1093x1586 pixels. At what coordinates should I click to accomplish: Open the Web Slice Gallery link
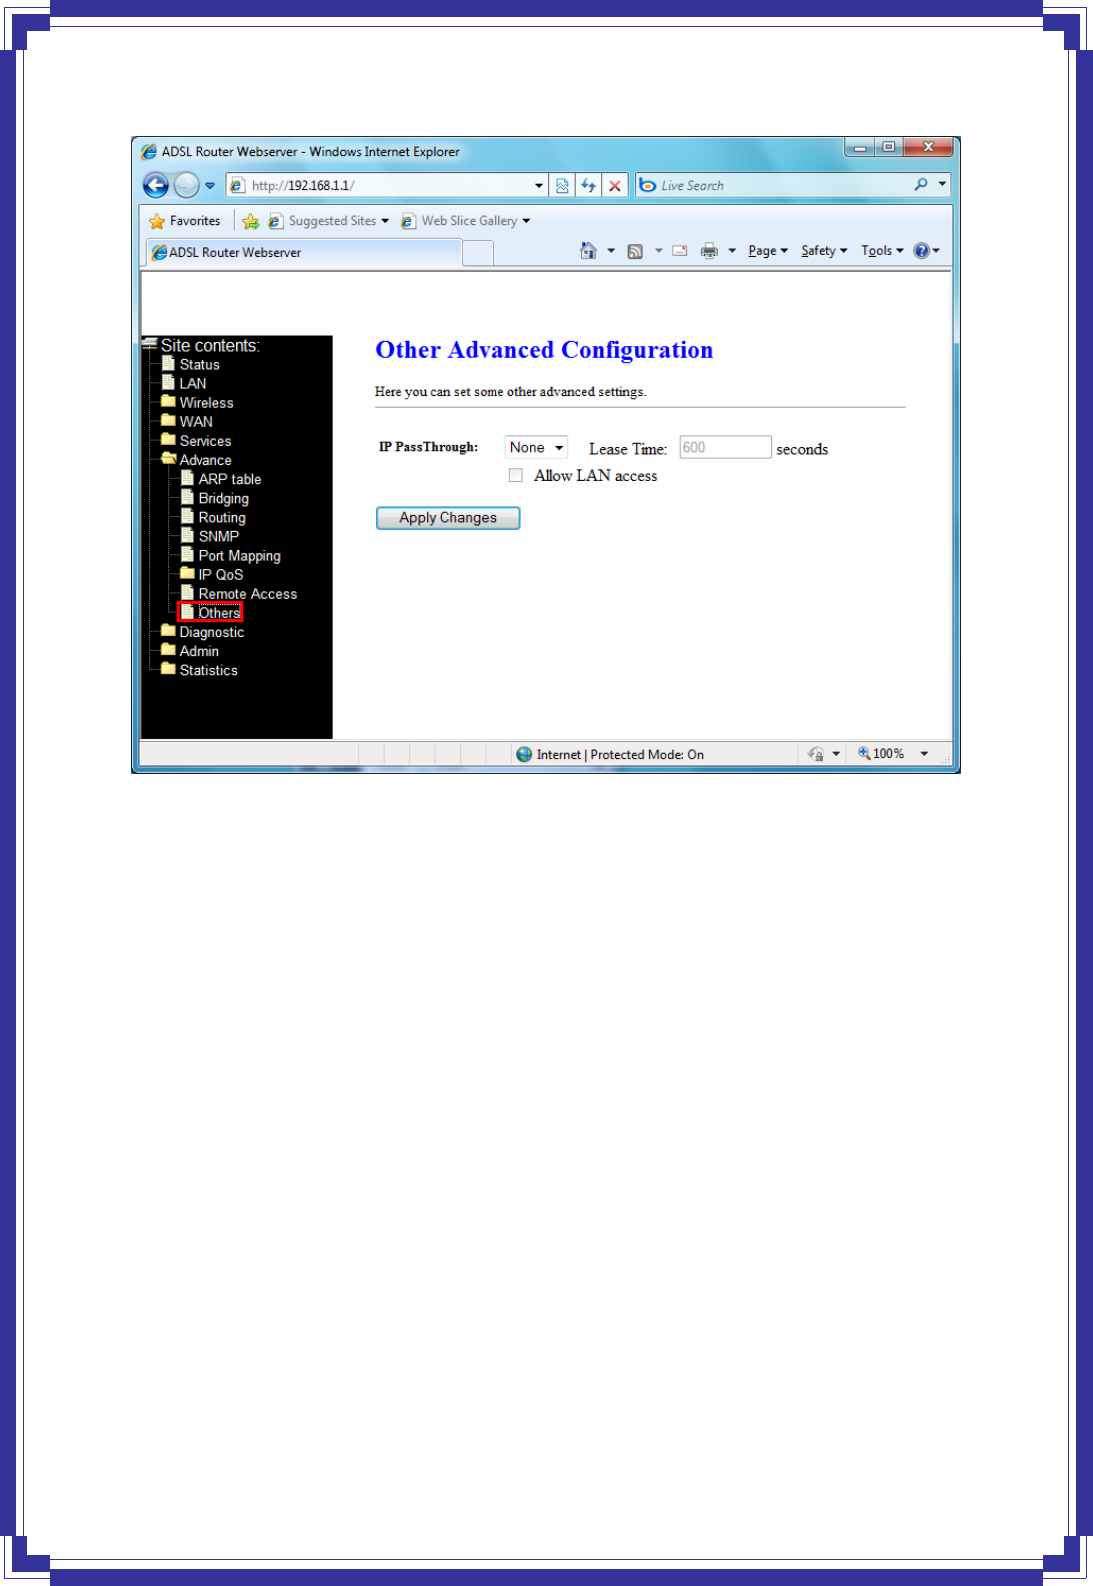pyautogui.click(x=466, y=221)
